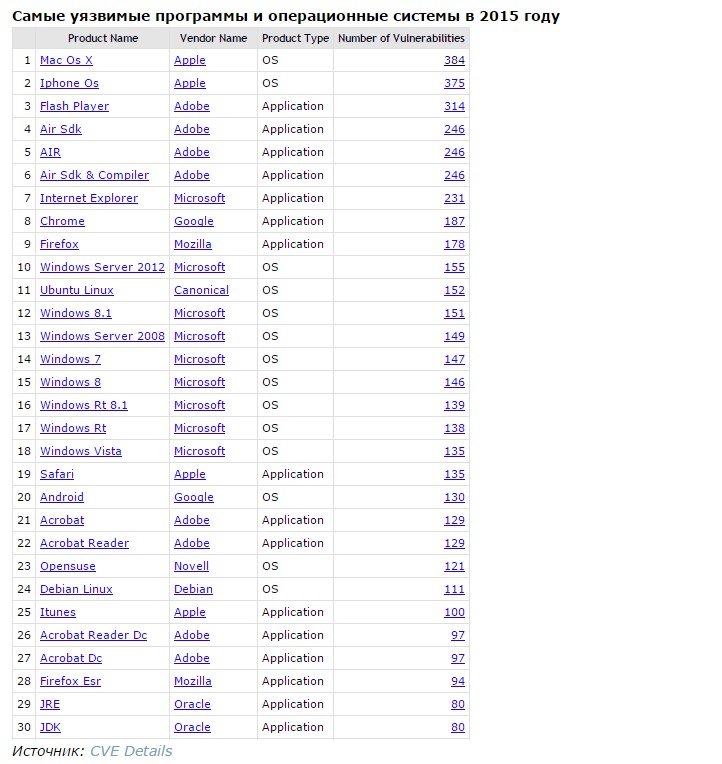Open Mozilla vendor link in Firefox row 9
This screenshot has width=722, height=764.
click(192, 244)
